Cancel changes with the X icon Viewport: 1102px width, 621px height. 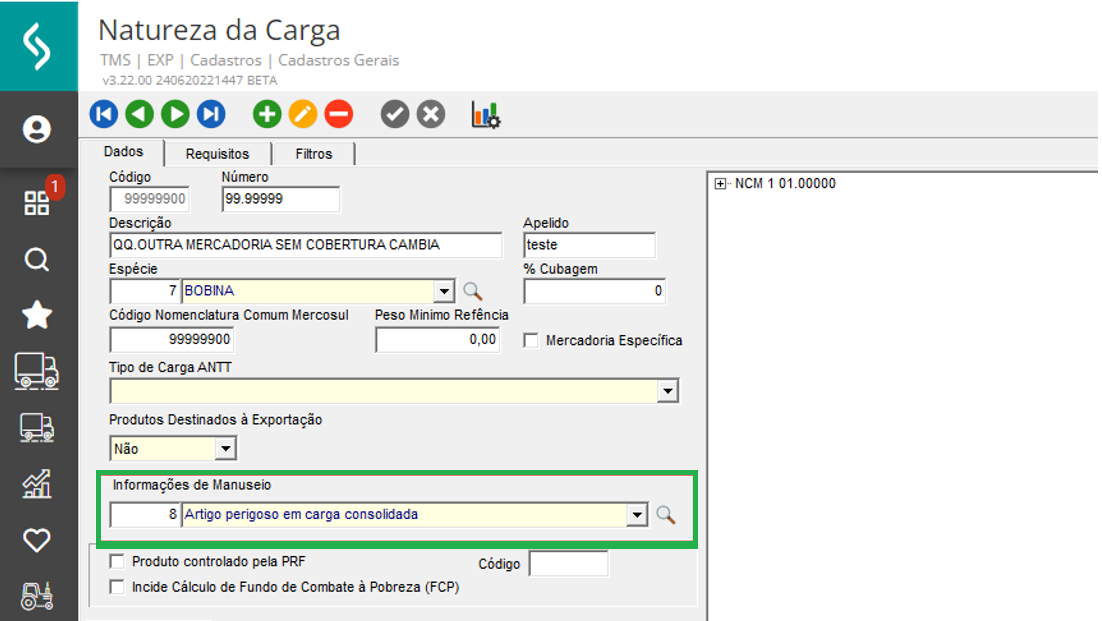click(x=431, y=114)
